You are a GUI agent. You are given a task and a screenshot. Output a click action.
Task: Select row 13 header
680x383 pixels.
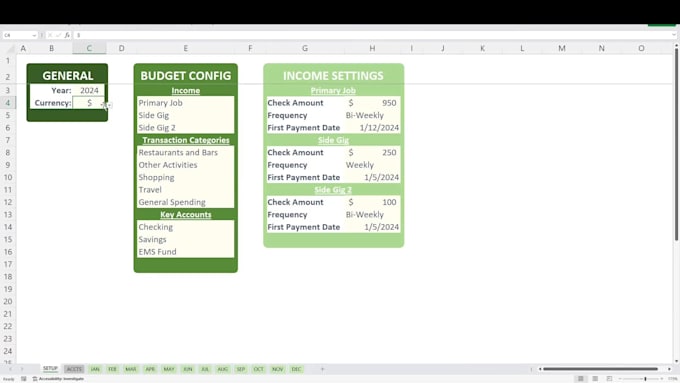(8, 214)
